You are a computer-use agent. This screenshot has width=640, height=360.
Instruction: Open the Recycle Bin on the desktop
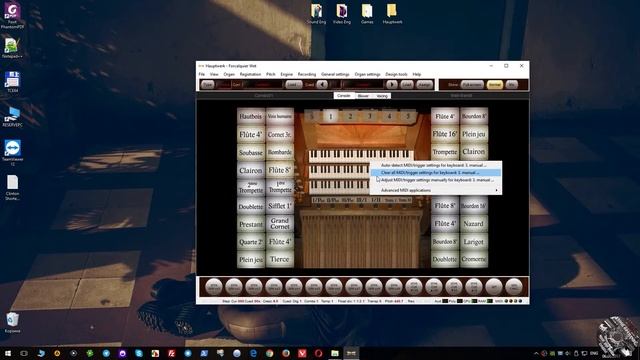click(x=12, y=323)
